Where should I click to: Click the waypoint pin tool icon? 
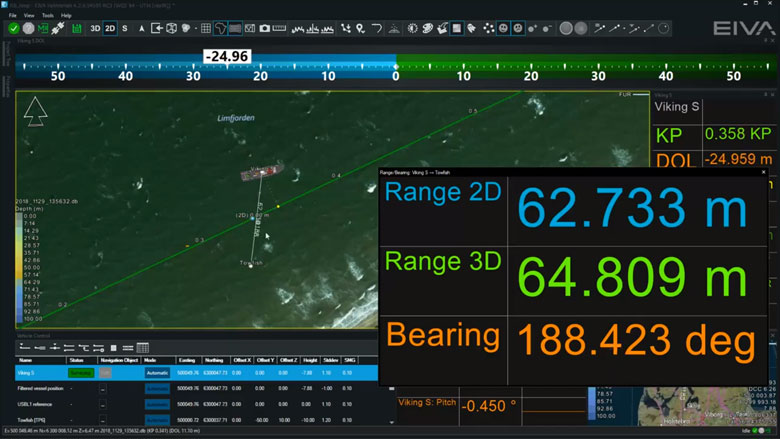coord(360,29)
